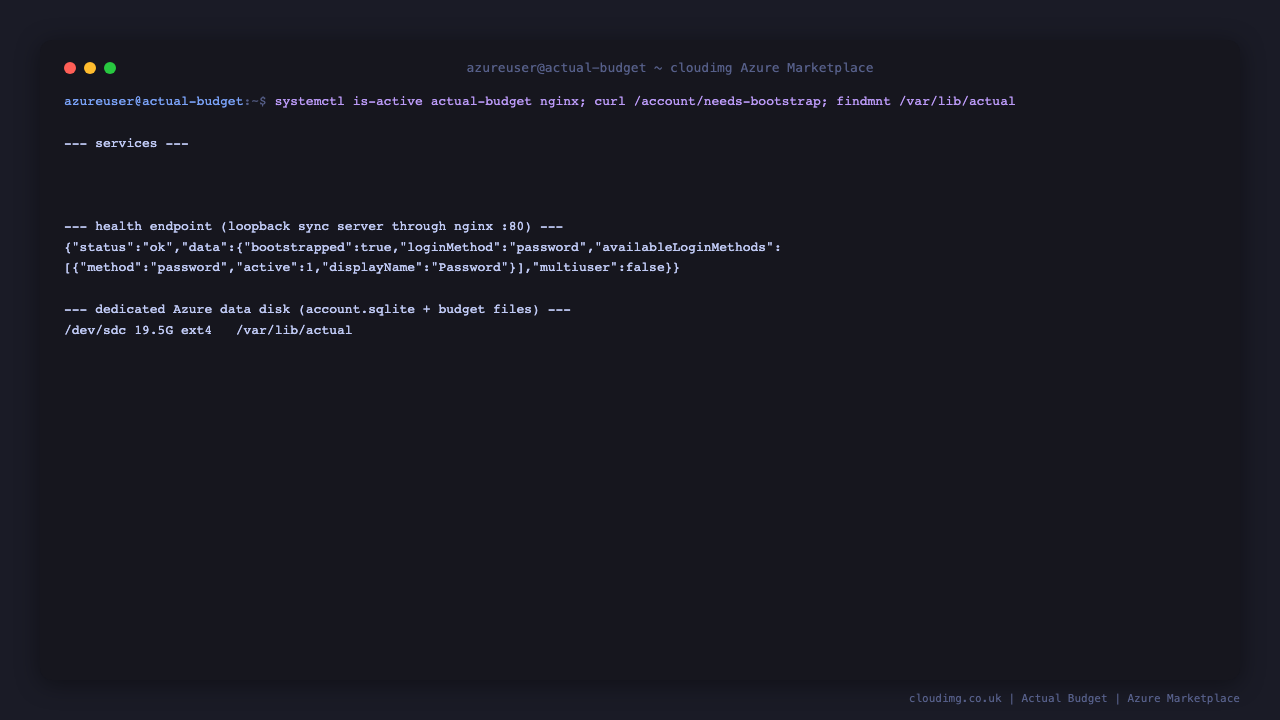Click the /dev/sdc device name
This screenshot has width=1280, height=720.
click(x=95, y=330)
